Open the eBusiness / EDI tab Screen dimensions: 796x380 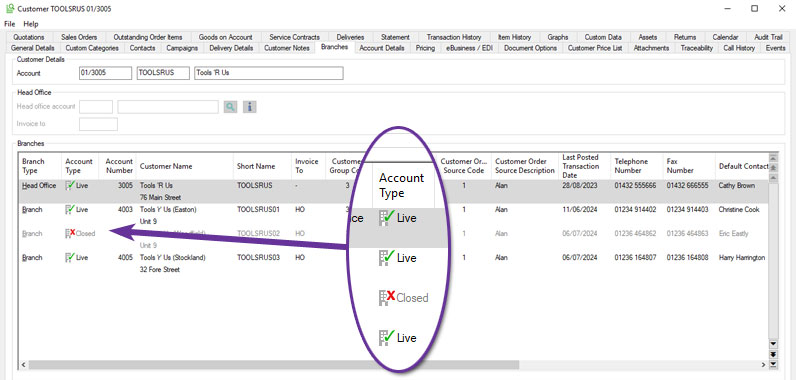[x=469, y=48]
